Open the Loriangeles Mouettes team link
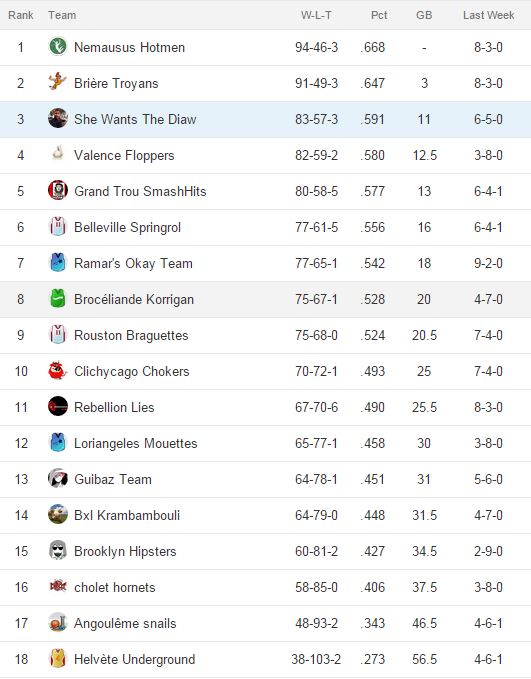This screenshot has height=679, width=531. [136, 443]
